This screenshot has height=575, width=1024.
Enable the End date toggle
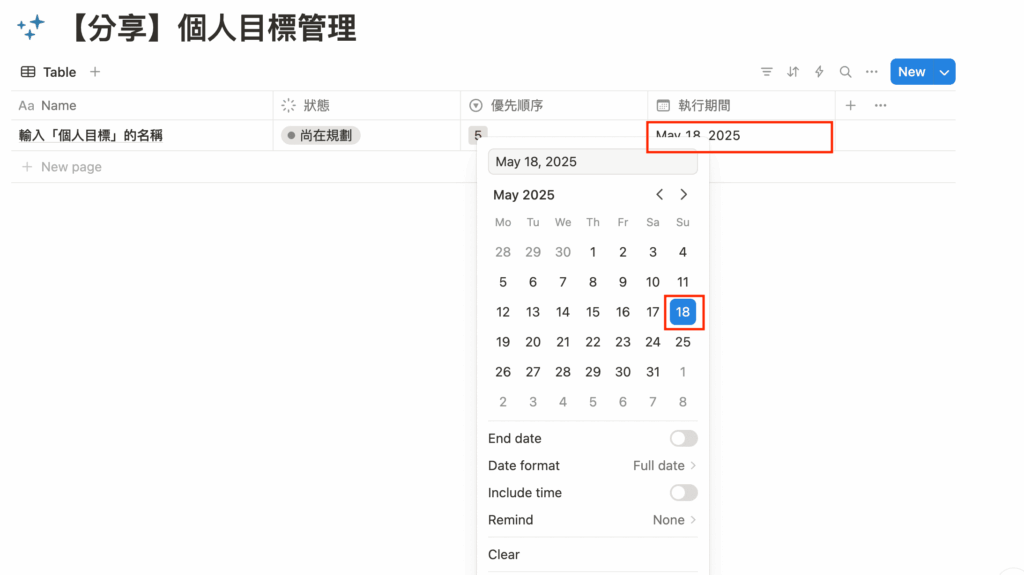point(683,439)
